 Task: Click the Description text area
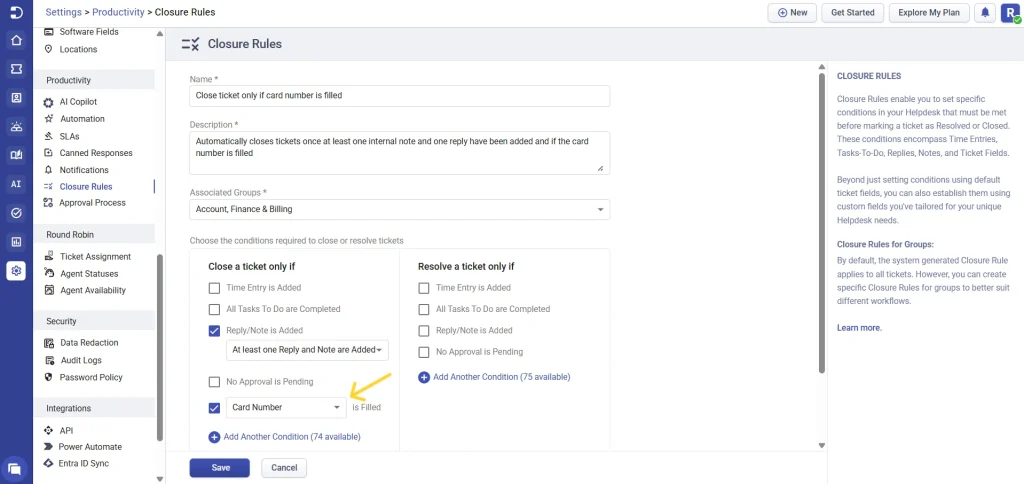[x=400, y=152]
